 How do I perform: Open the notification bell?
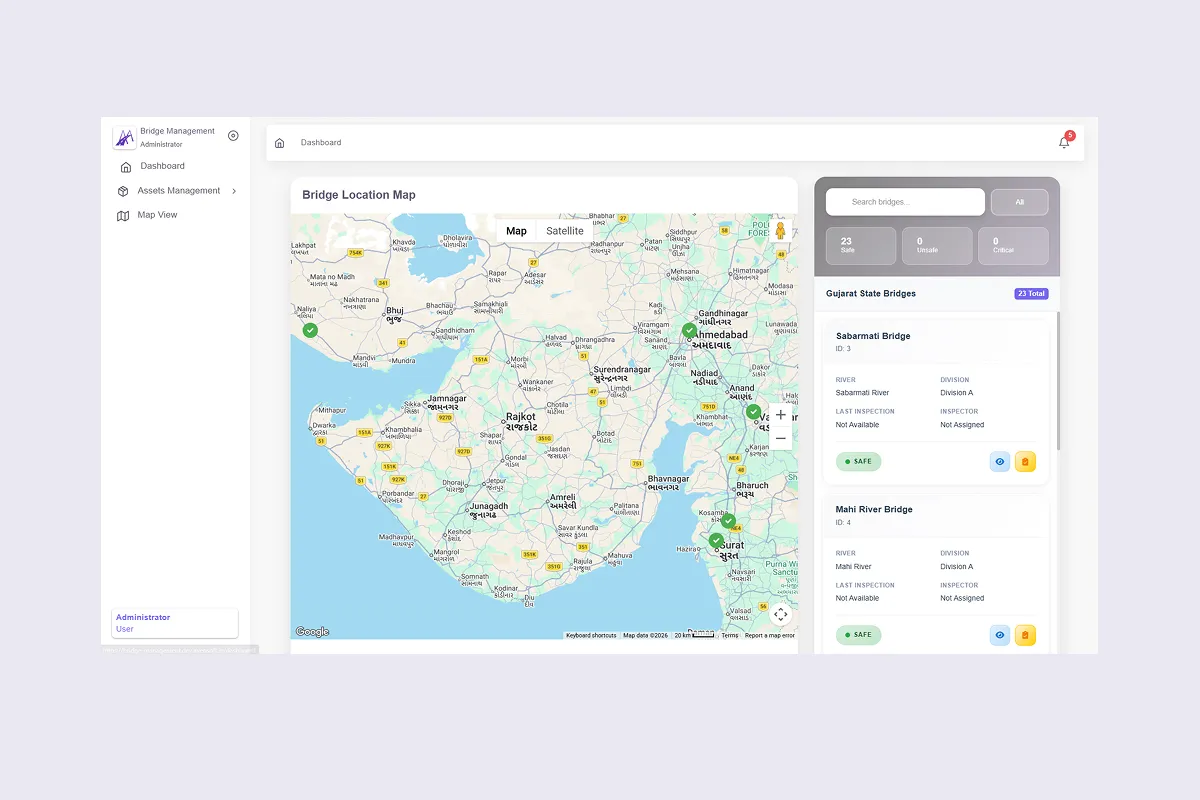coord(1064,143)
